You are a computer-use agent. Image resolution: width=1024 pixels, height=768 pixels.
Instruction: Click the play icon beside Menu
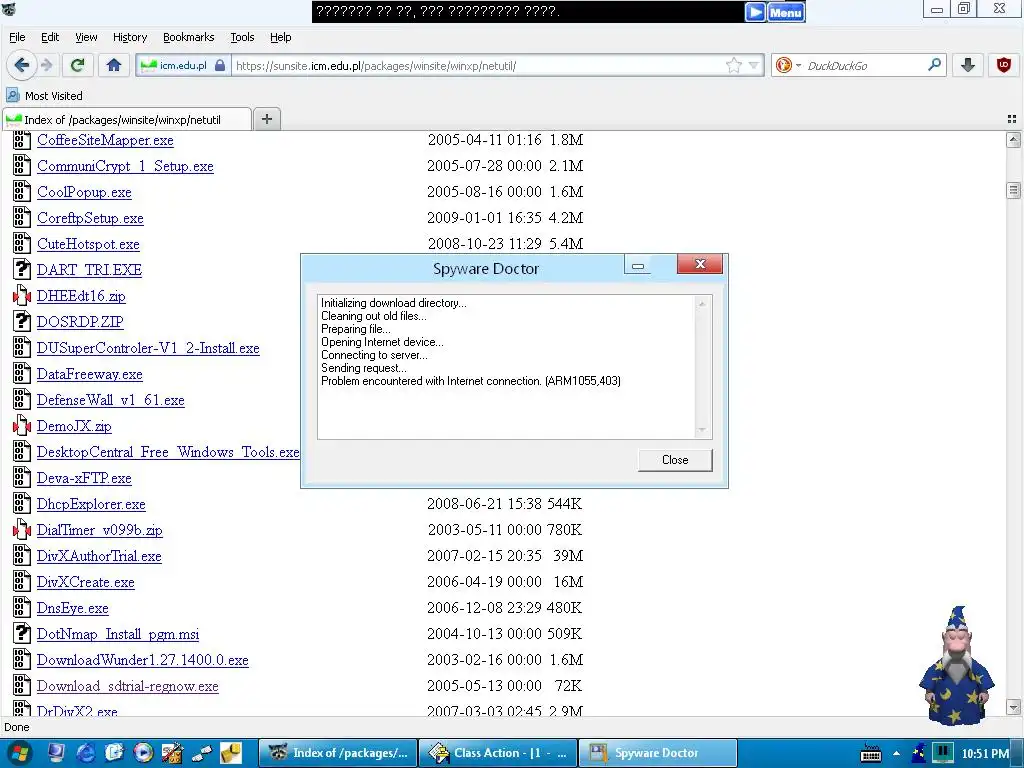756,12
